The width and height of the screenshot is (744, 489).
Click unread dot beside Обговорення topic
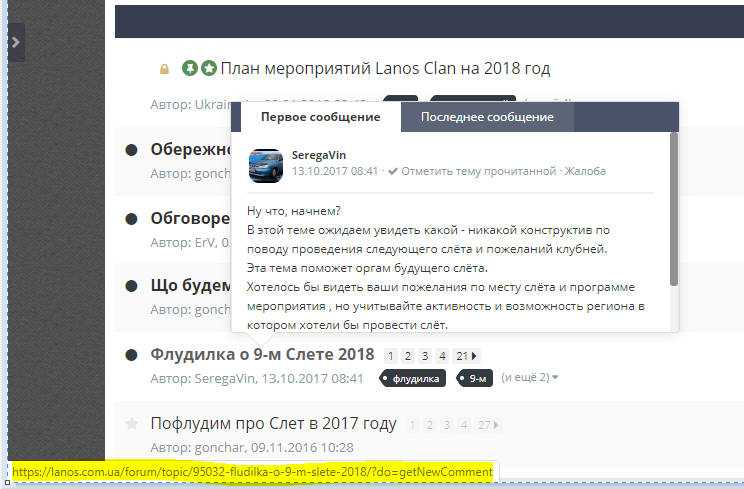(x=131, y=218)
